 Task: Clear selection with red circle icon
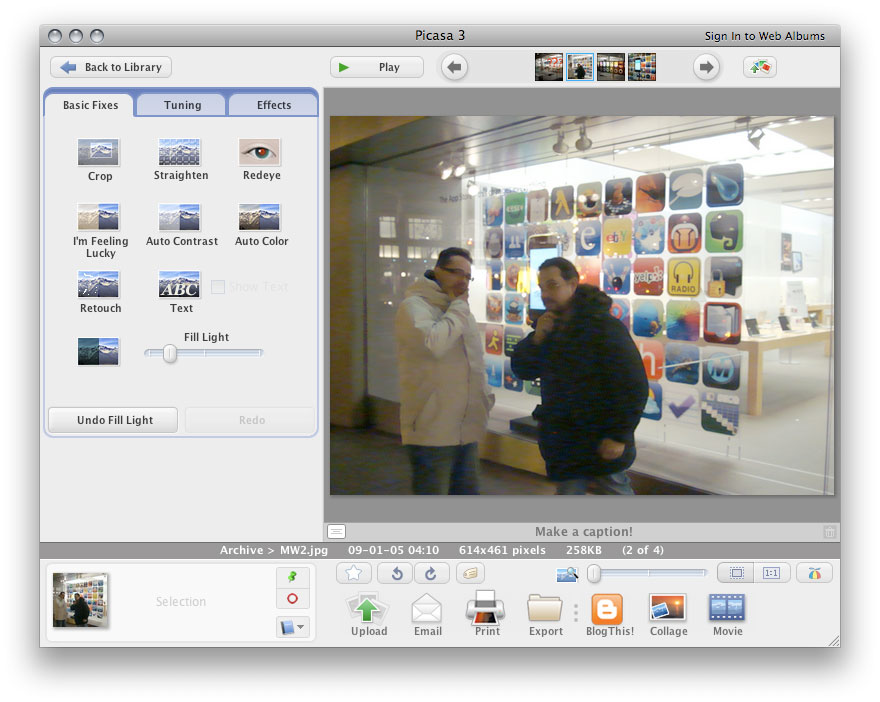coord(292,598)
